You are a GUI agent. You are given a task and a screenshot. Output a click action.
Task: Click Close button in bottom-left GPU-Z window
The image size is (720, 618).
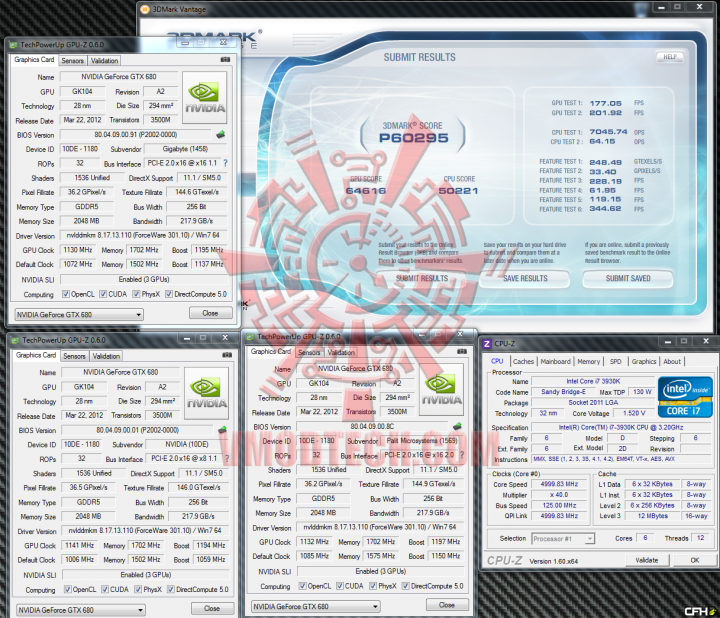coord(212,608)
